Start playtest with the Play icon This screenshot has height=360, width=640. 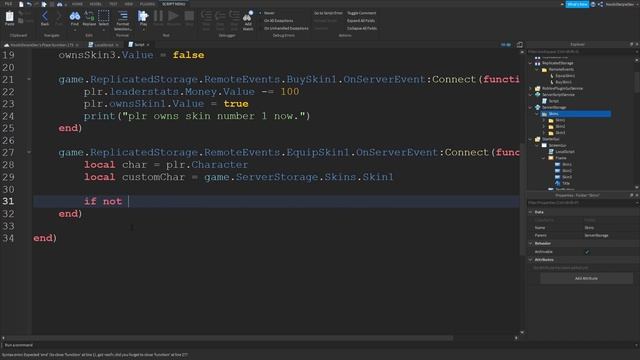click(x=143, y=16)
